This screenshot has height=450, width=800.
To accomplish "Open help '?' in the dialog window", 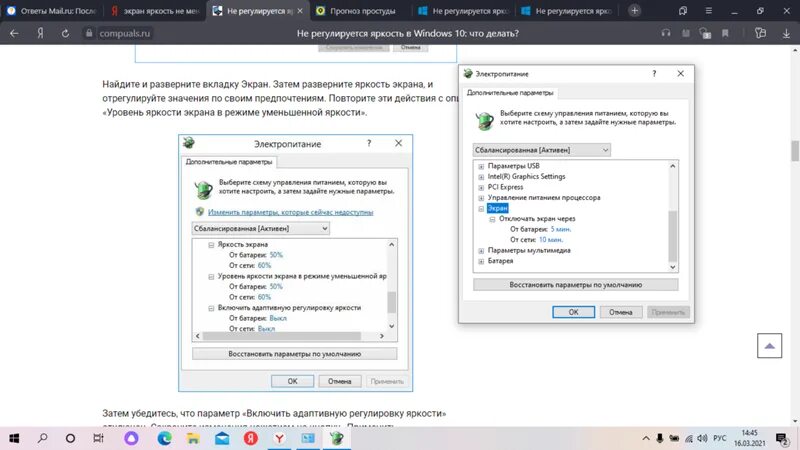I will point(654,74).
